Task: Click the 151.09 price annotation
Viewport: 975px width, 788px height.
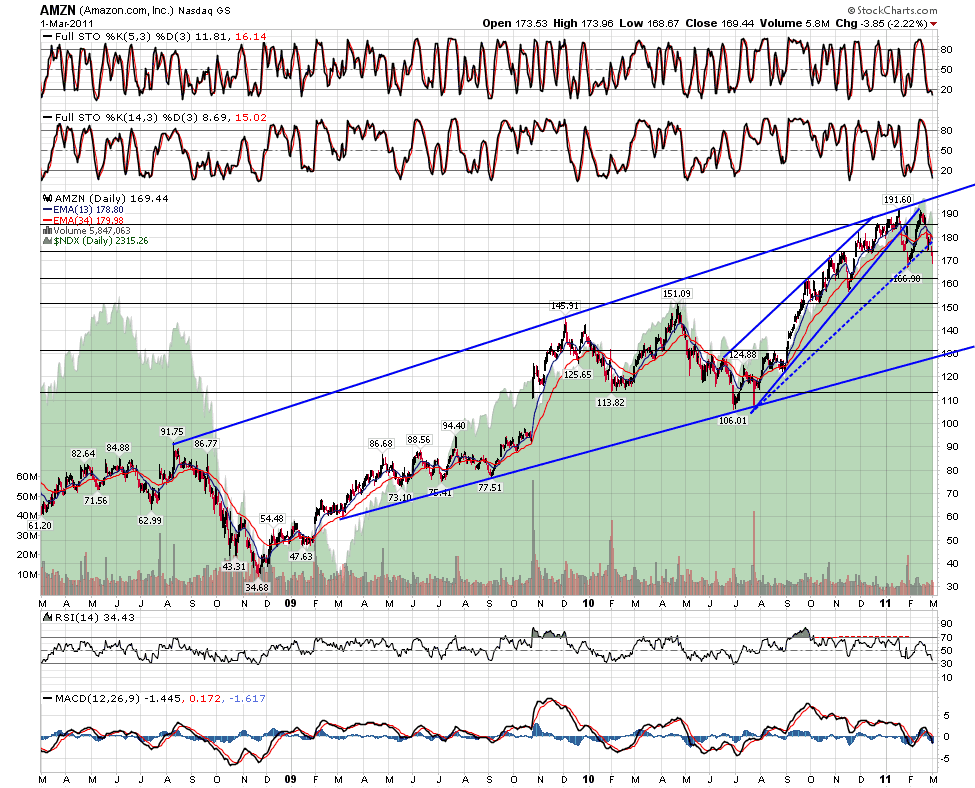Action: tap(677, 294)
